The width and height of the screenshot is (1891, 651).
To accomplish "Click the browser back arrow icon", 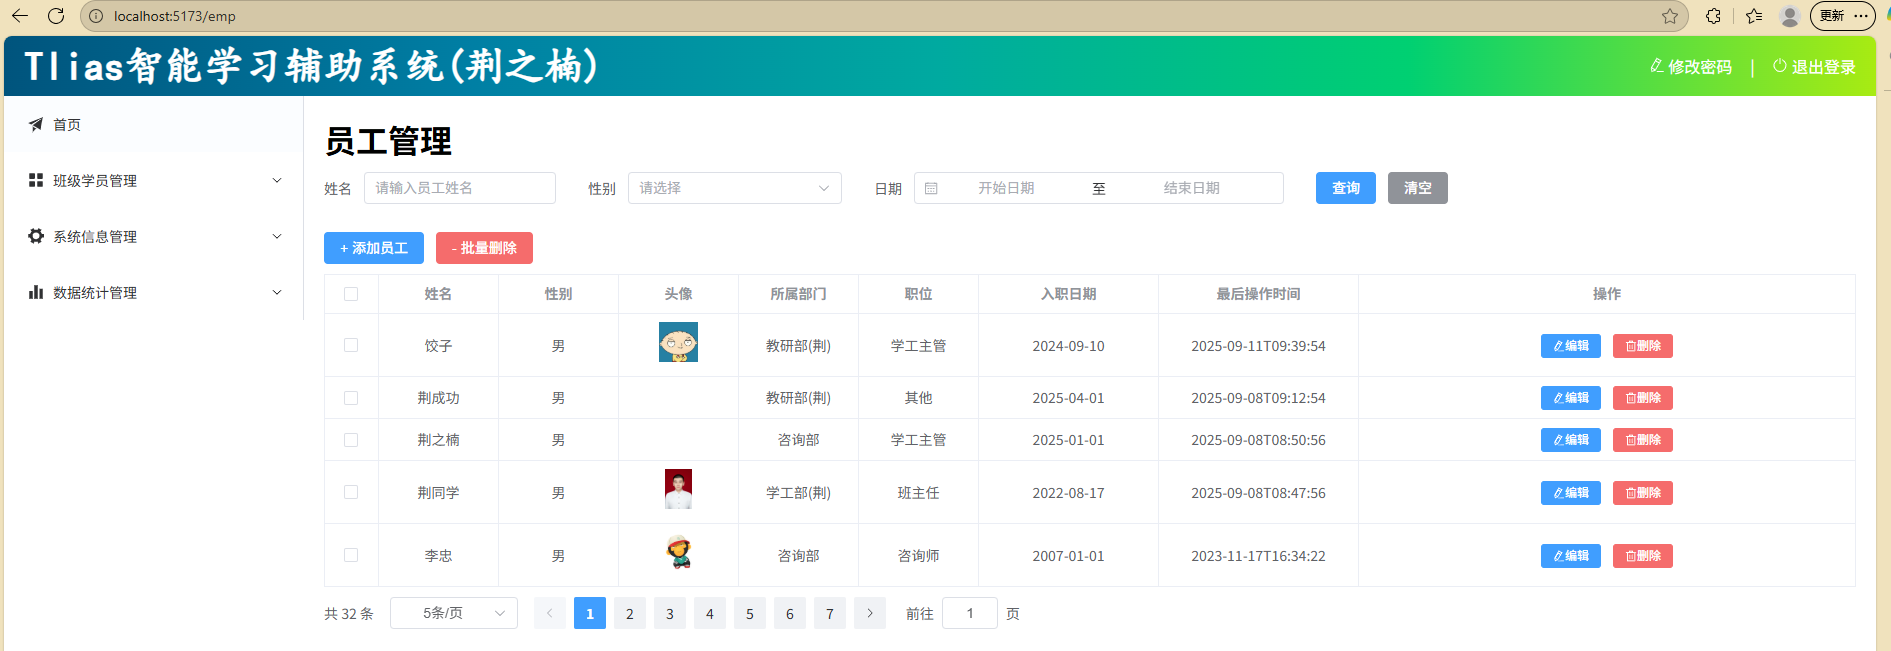I will [20, 16].
